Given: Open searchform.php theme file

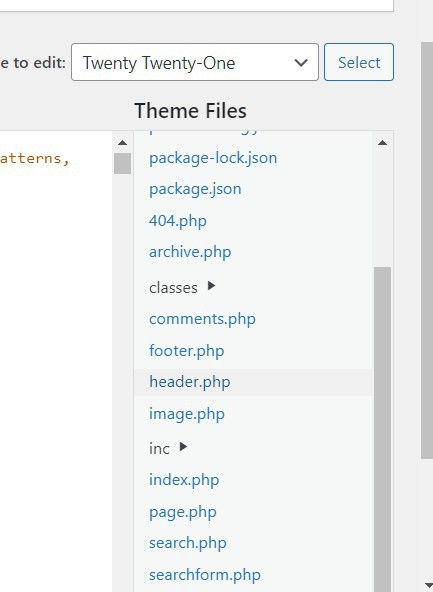Looking at the screenshot, I should point(205,575).
